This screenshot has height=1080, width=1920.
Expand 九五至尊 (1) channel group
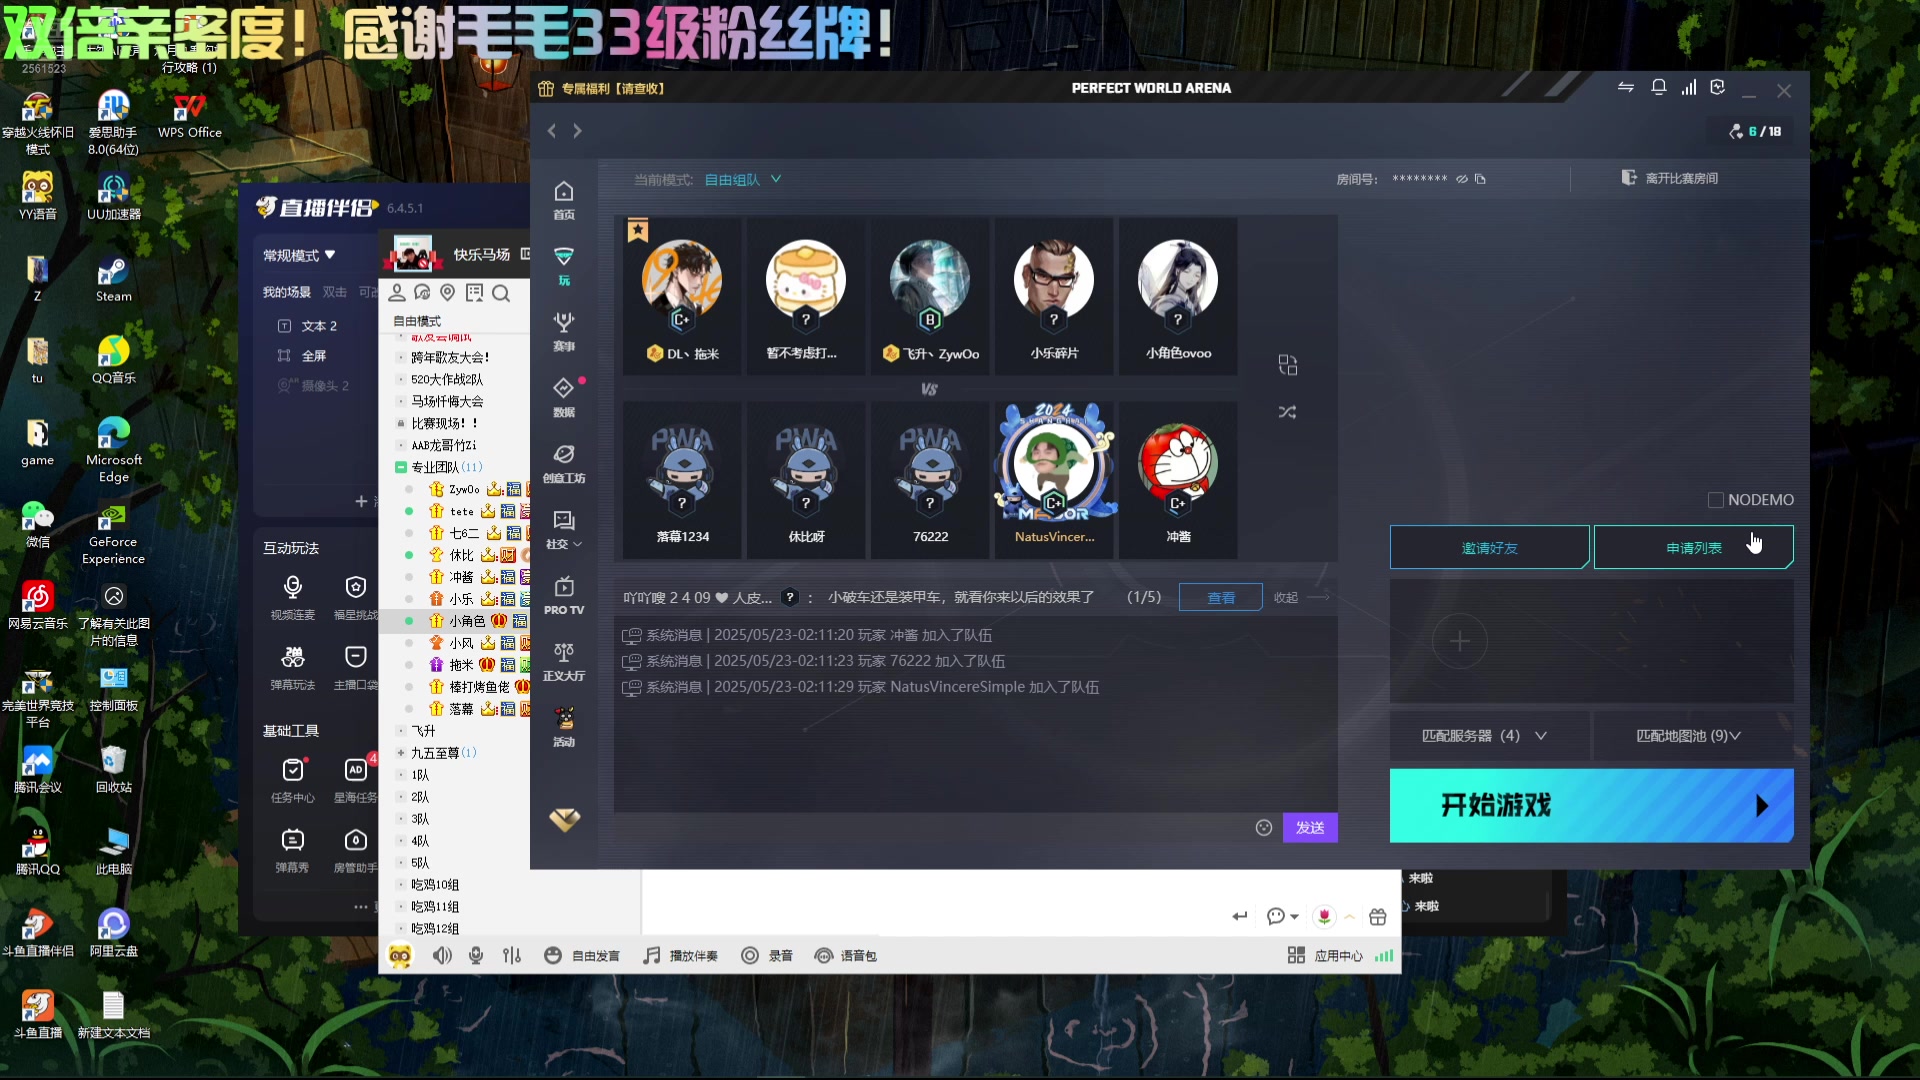[401, 753]
